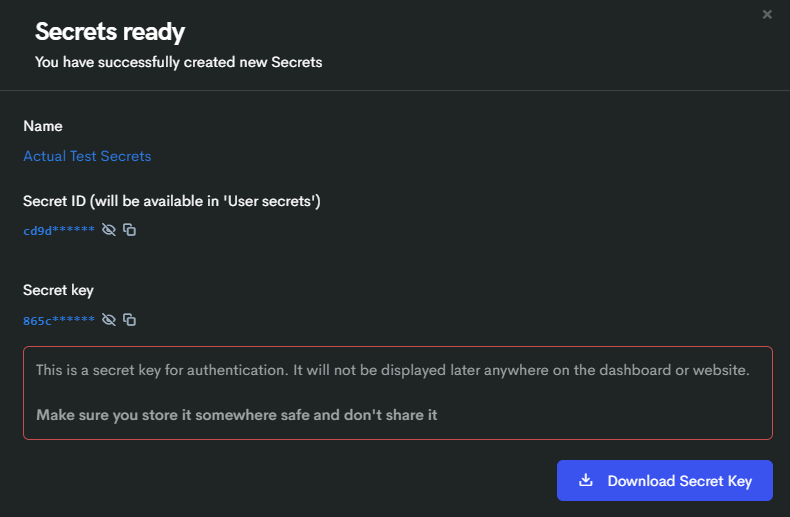Click the divider line below the header
The height and width of the screenshot is (517, 790).
tap(395, 91)
